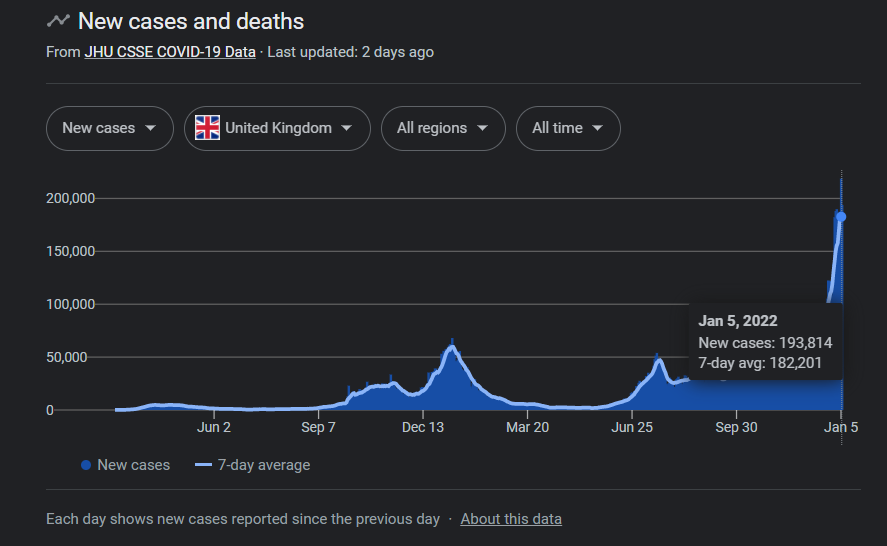Click the Sep 30 x-axis label
The width and height of the screenshot is (887, 546).
point(736,428)
